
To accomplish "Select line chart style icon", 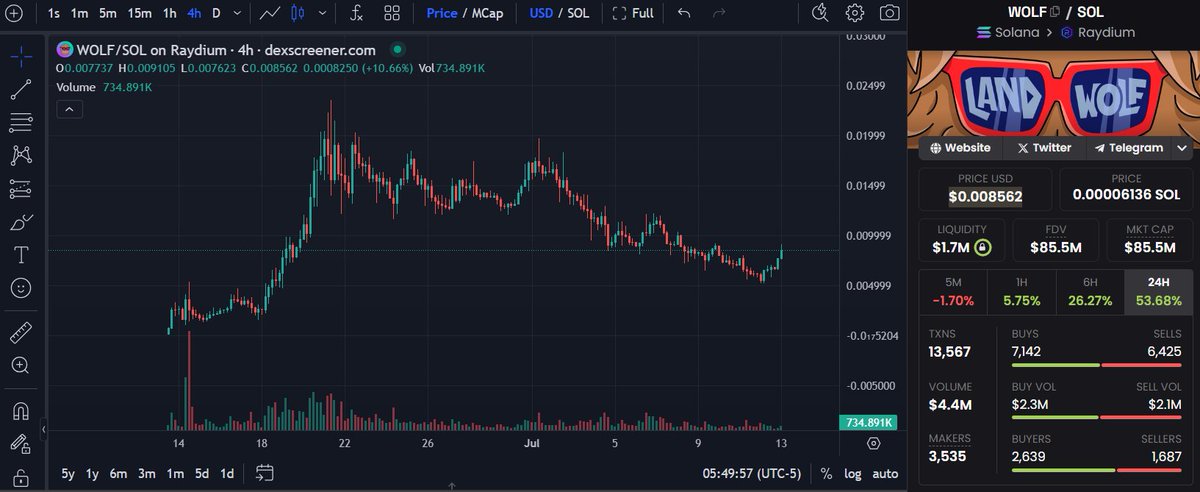I will click(268, 13).
